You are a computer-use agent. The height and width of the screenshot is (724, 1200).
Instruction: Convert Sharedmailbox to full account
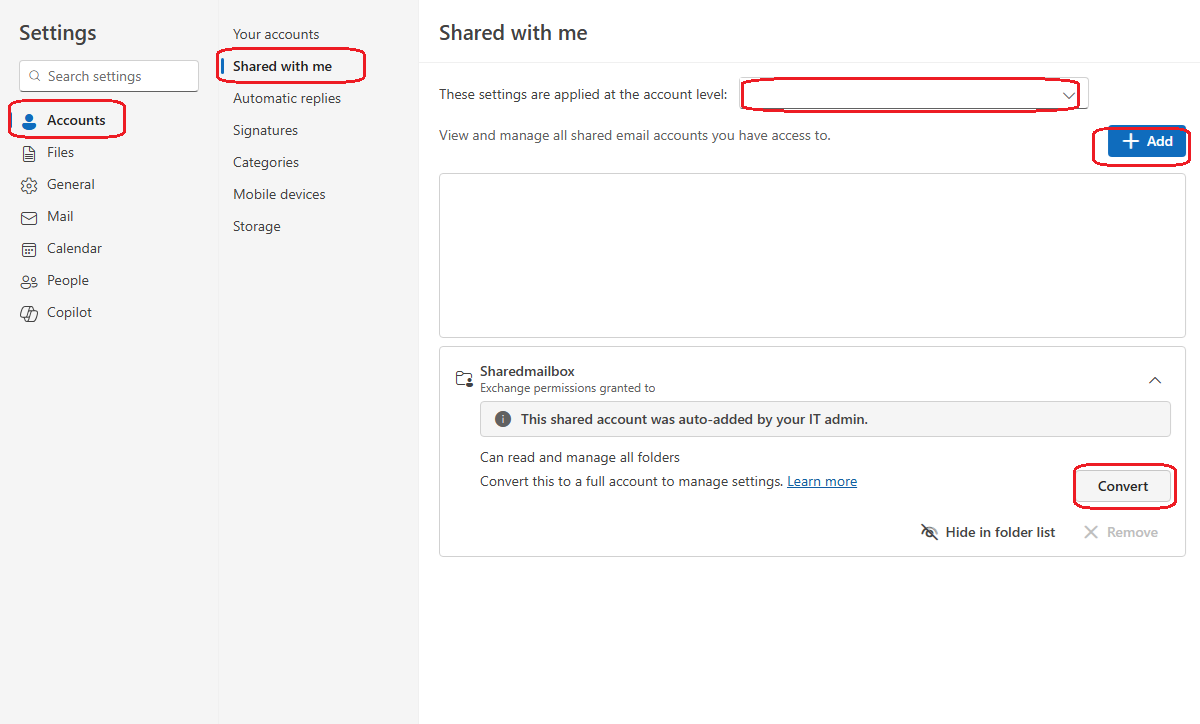1123,486
